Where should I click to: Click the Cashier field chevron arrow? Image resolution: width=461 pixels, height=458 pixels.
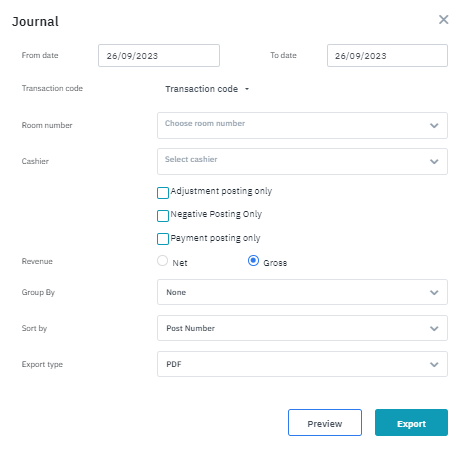tap(434, 162)
